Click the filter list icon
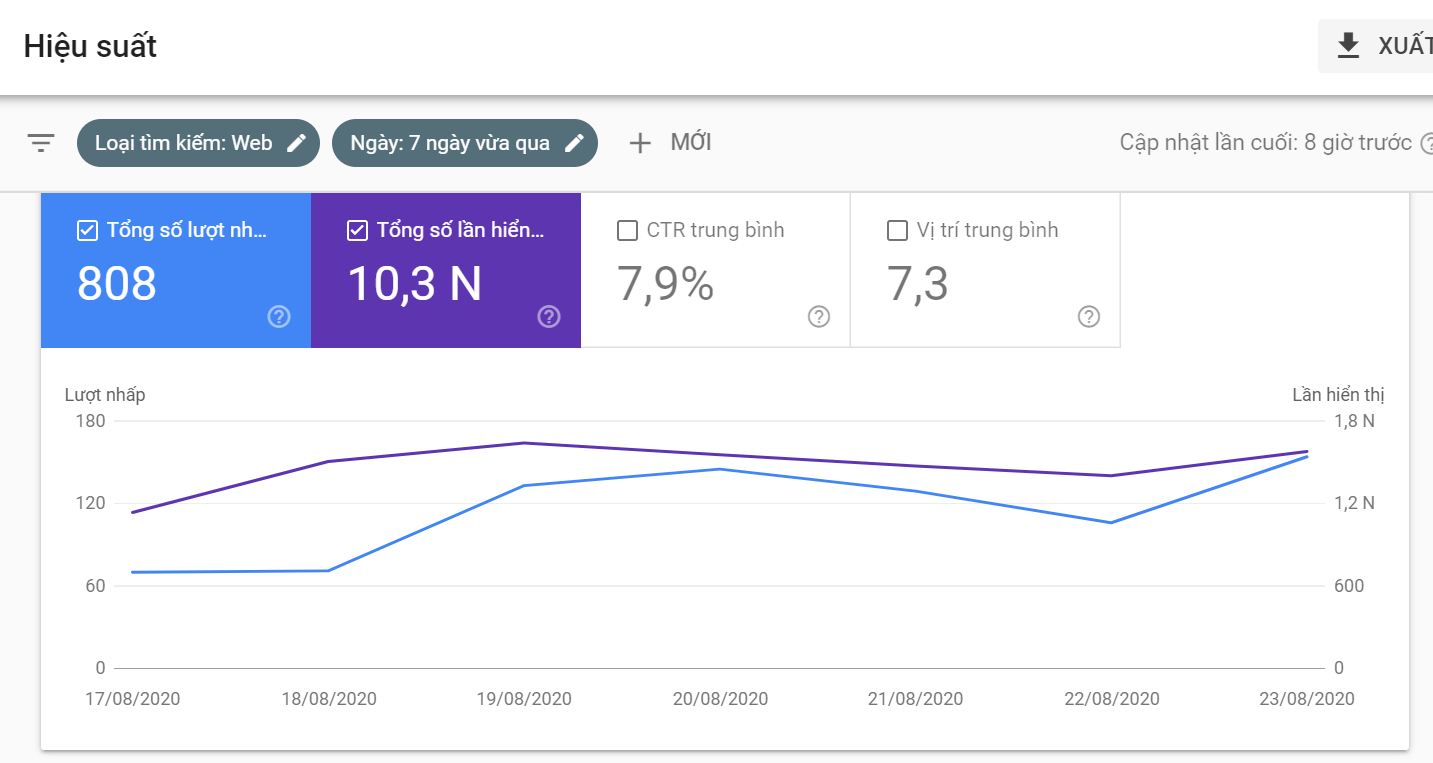 [40, 143]
